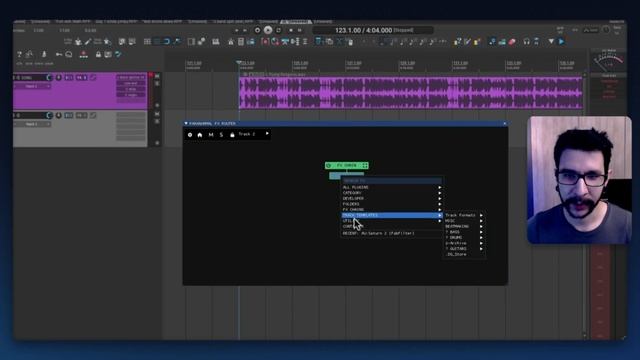Expand GUITARS templates submenu
This screenshot has width=640, height=360.
tap(464, 249)
